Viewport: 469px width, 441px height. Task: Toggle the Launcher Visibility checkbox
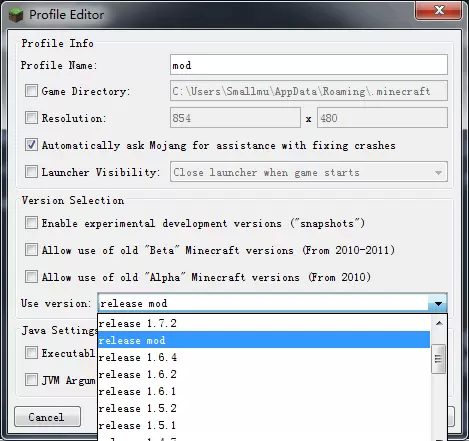point(31,172)
